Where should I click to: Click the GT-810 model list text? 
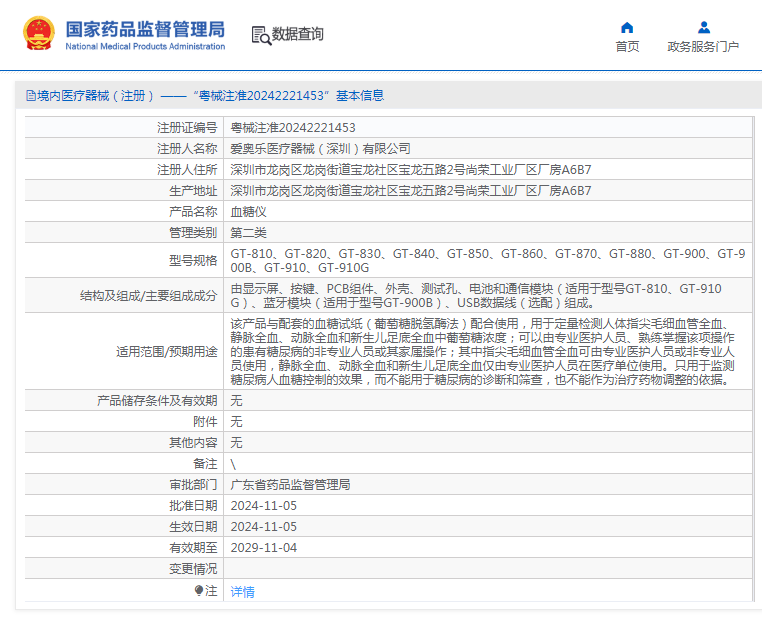click(x=487, y=260)
